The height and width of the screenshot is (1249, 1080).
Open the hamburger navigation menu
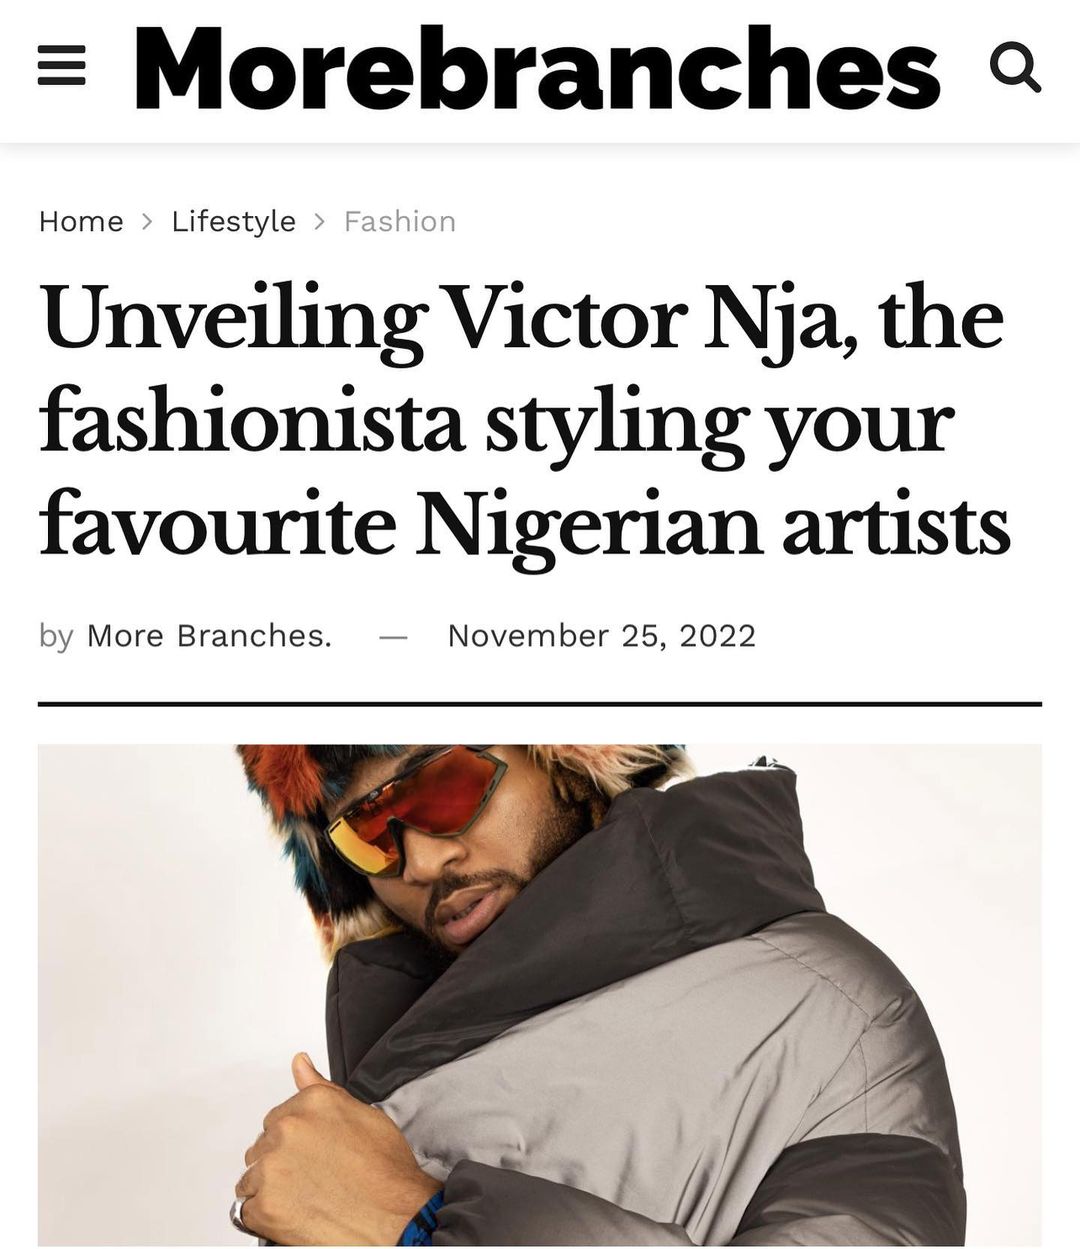tap(61, 69)
